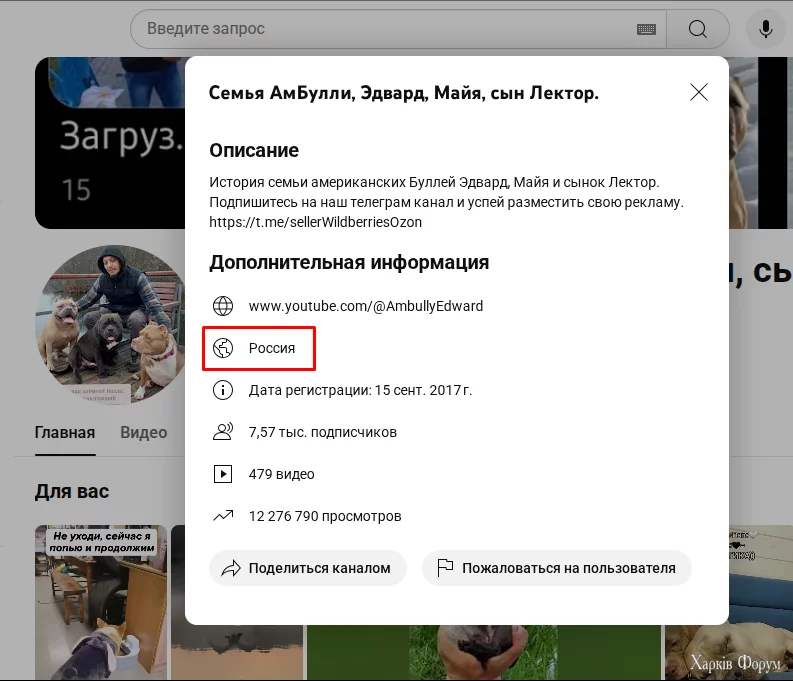Click the info icon by registration date
The height and width of the screenshot is (681, 793).
tap(223, 390)
